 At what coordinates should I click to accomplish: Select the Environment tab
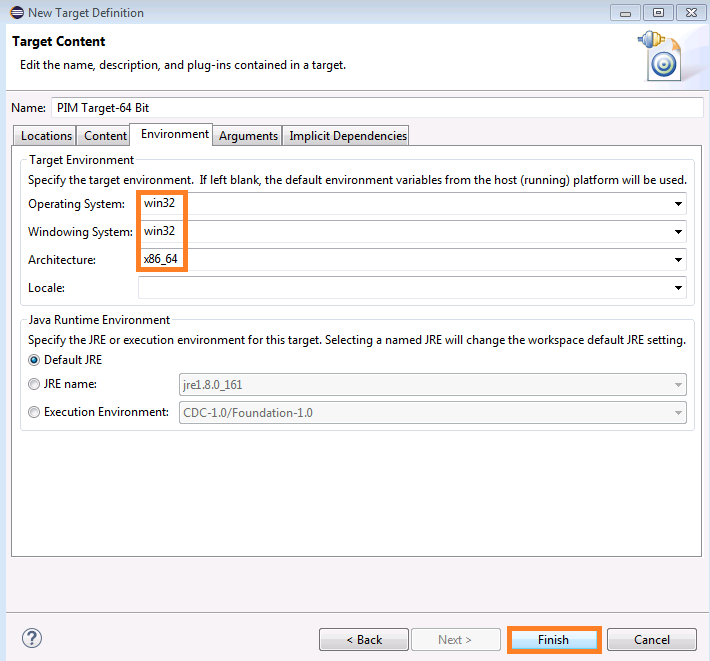pos(174,134)
